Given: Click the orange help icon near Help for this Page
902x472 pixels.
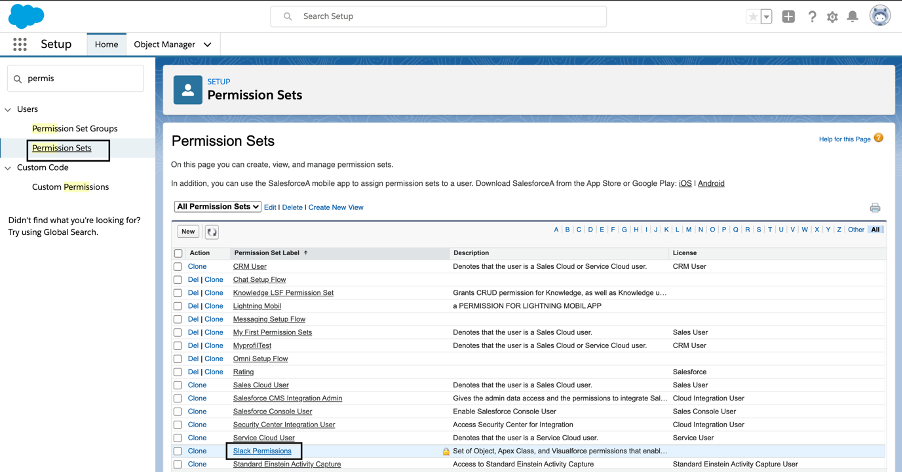Looking at the screenshot, I should 878,138.
